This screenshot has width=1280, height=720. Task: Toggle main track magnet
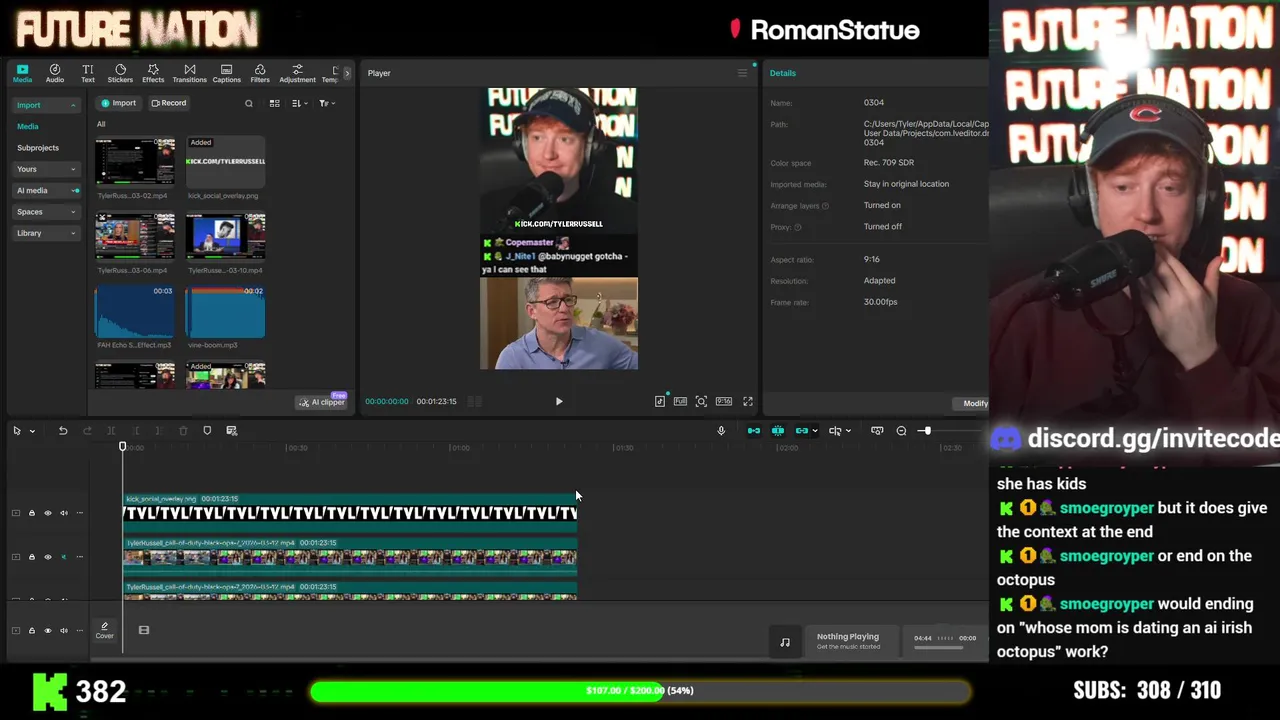coord(754,431)
